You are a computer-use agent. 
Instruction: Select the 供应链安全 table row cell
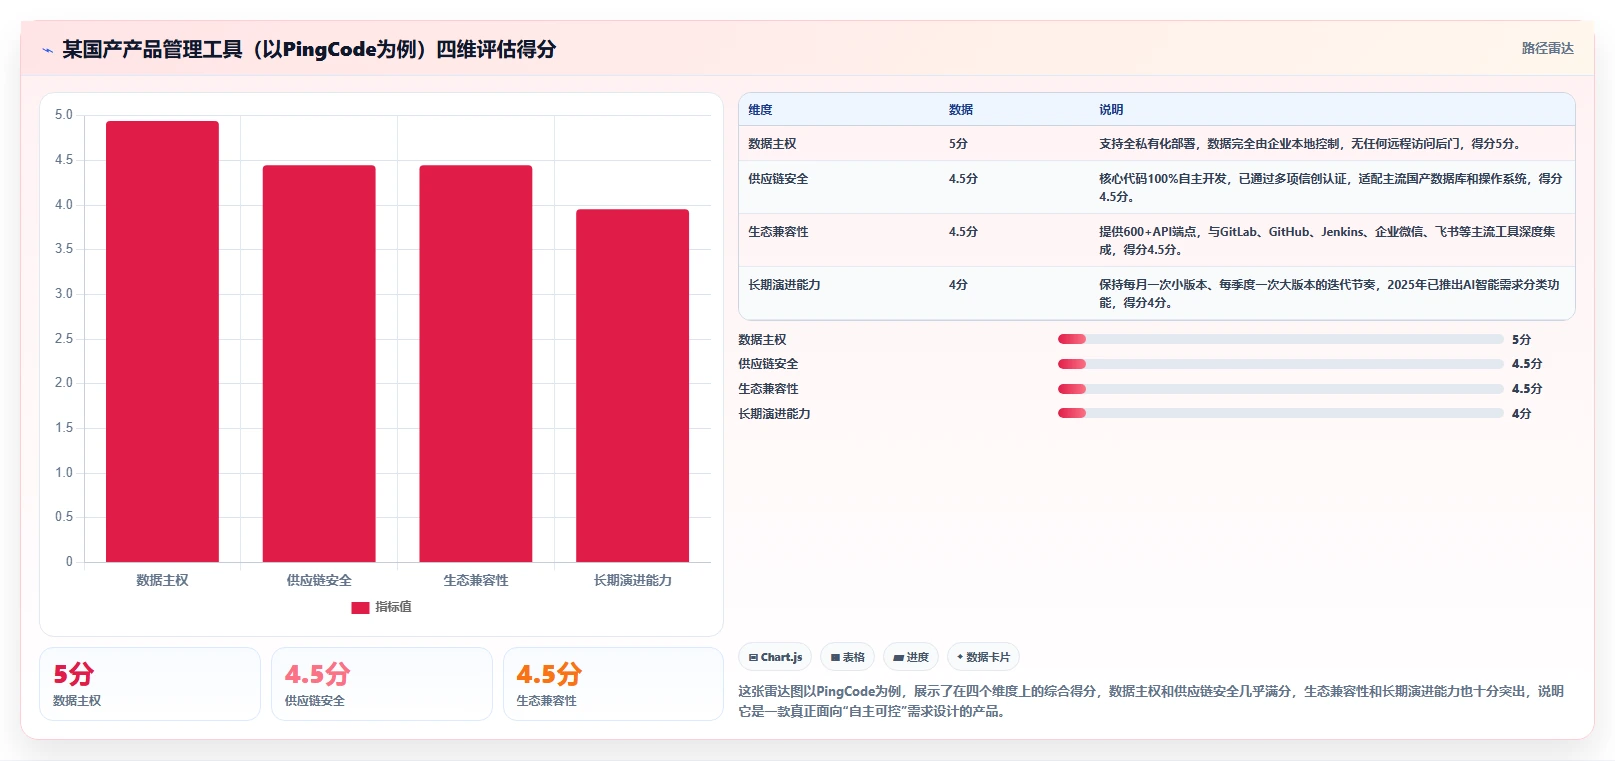tap(778, 179)
